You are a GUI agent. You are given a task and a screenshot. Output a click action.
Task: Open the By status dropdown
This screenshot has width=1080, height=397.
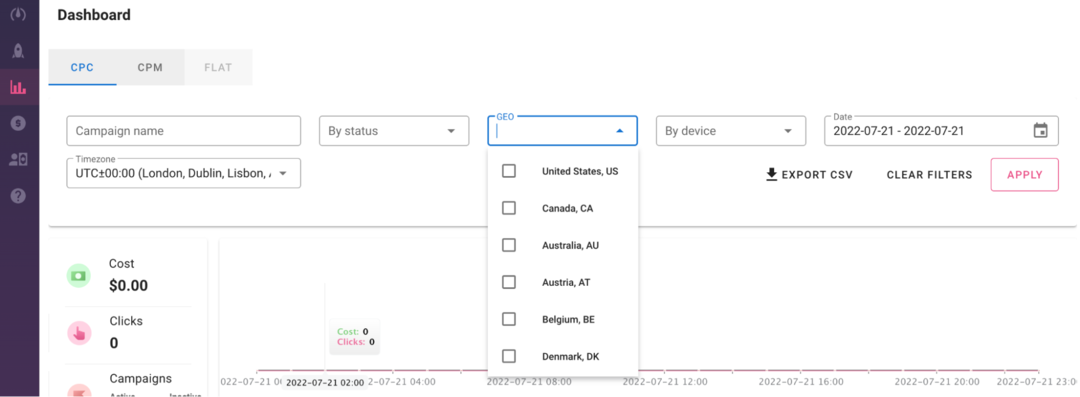pos(394,131)
